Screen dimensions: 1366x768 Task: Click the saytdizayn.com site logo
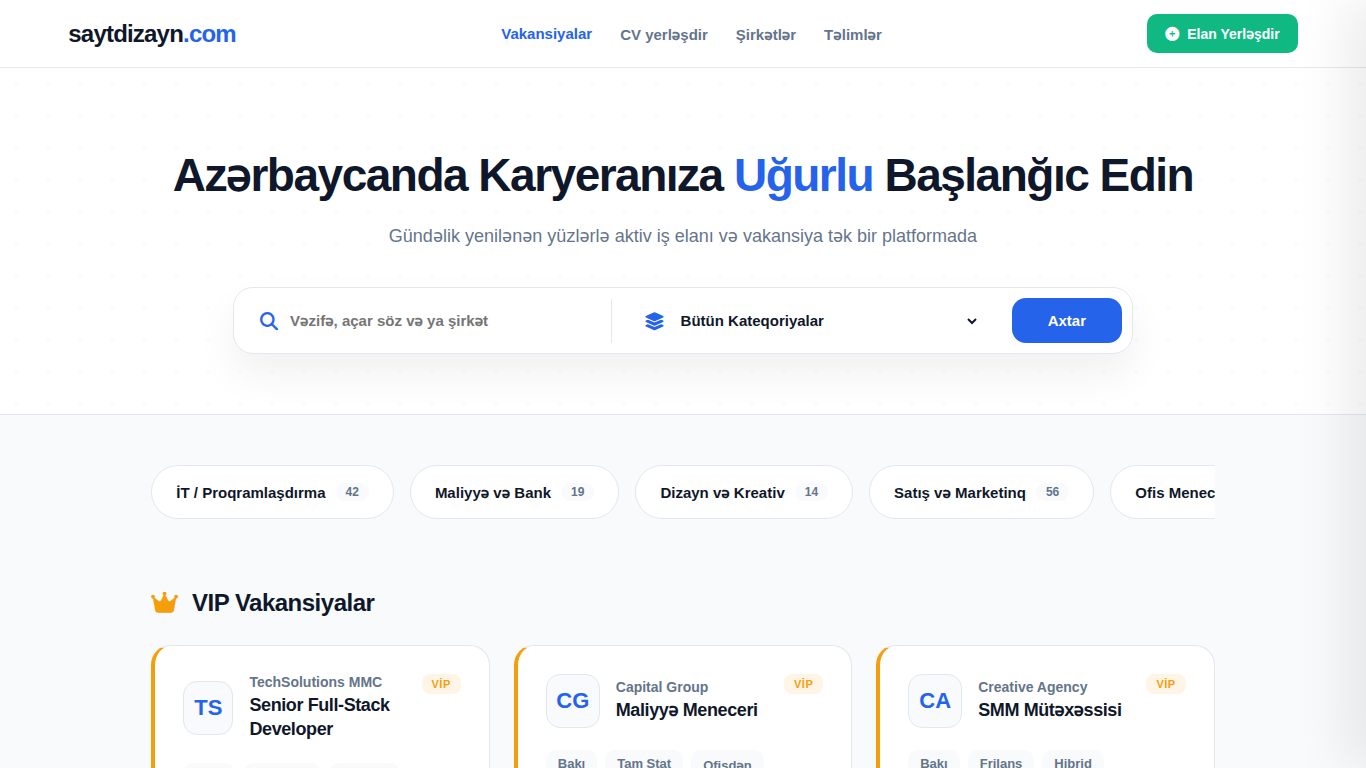pos(152,34)
